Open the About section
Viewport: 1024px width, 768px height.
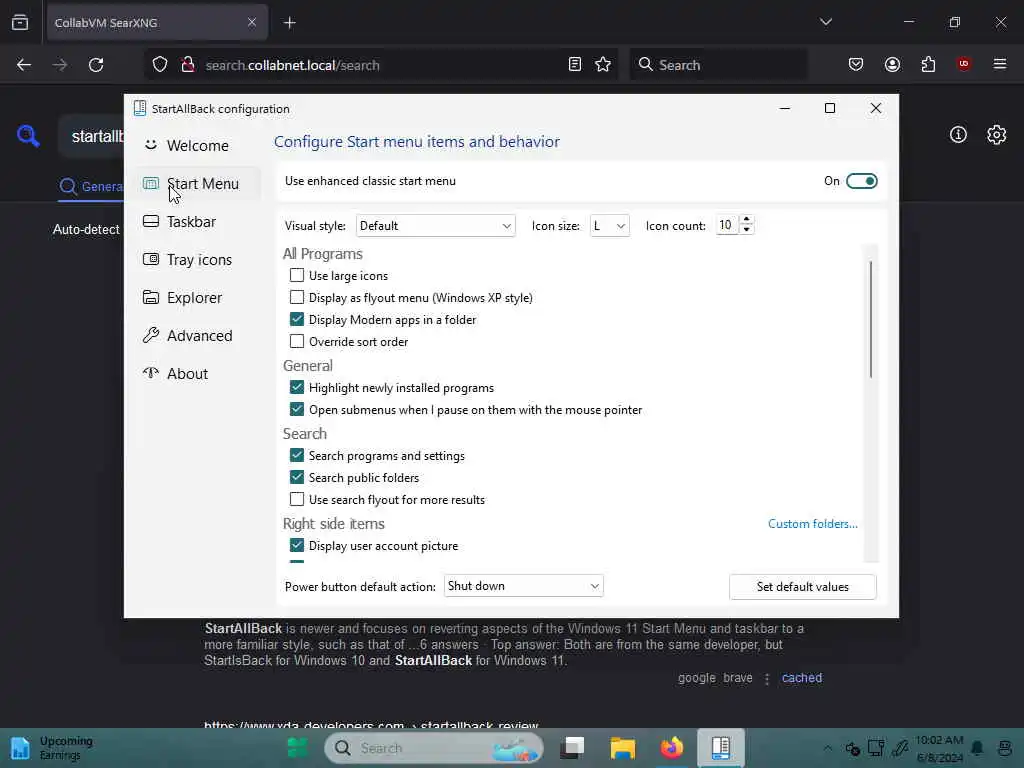[198, 373]
